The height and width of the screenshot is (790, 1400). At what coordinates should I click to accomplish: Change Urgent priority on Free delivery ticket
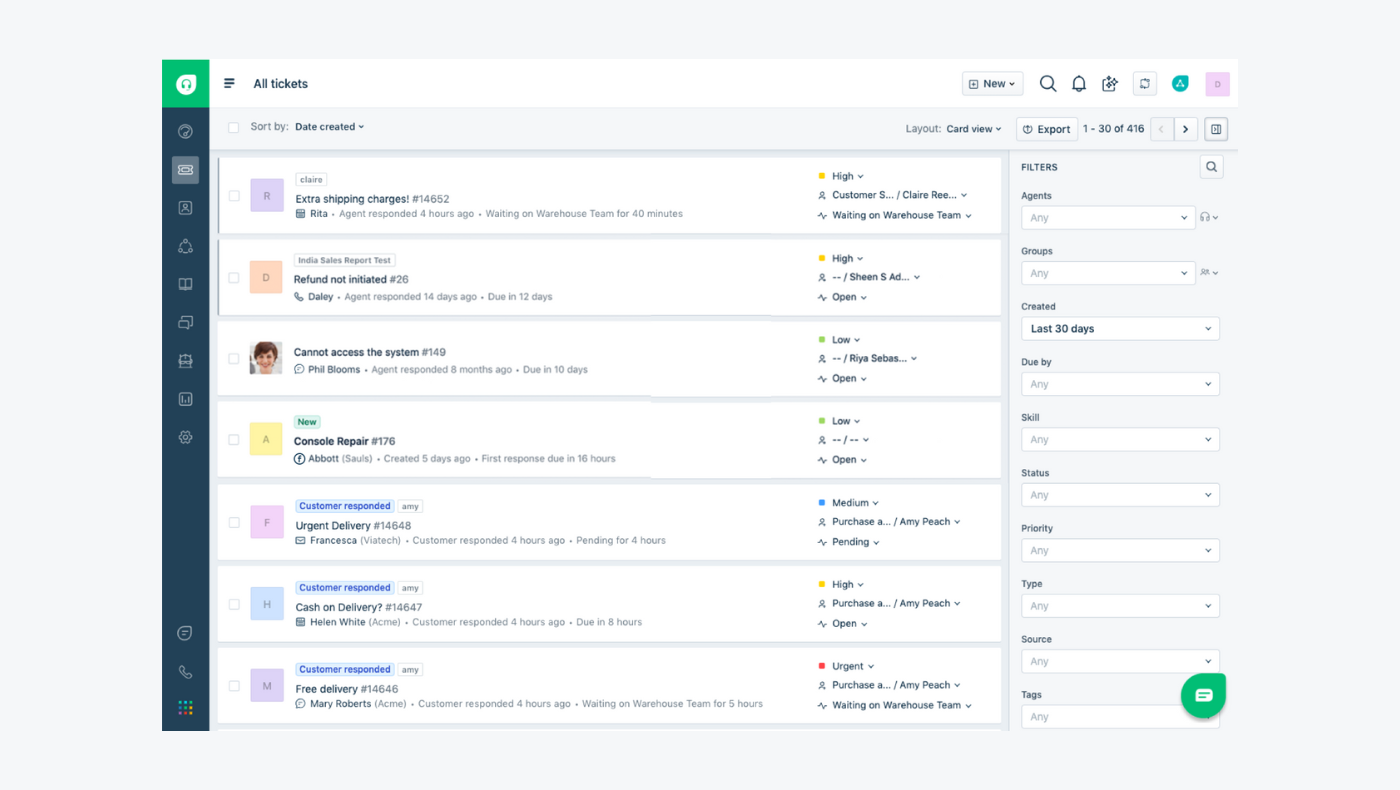tap(846, 666)
